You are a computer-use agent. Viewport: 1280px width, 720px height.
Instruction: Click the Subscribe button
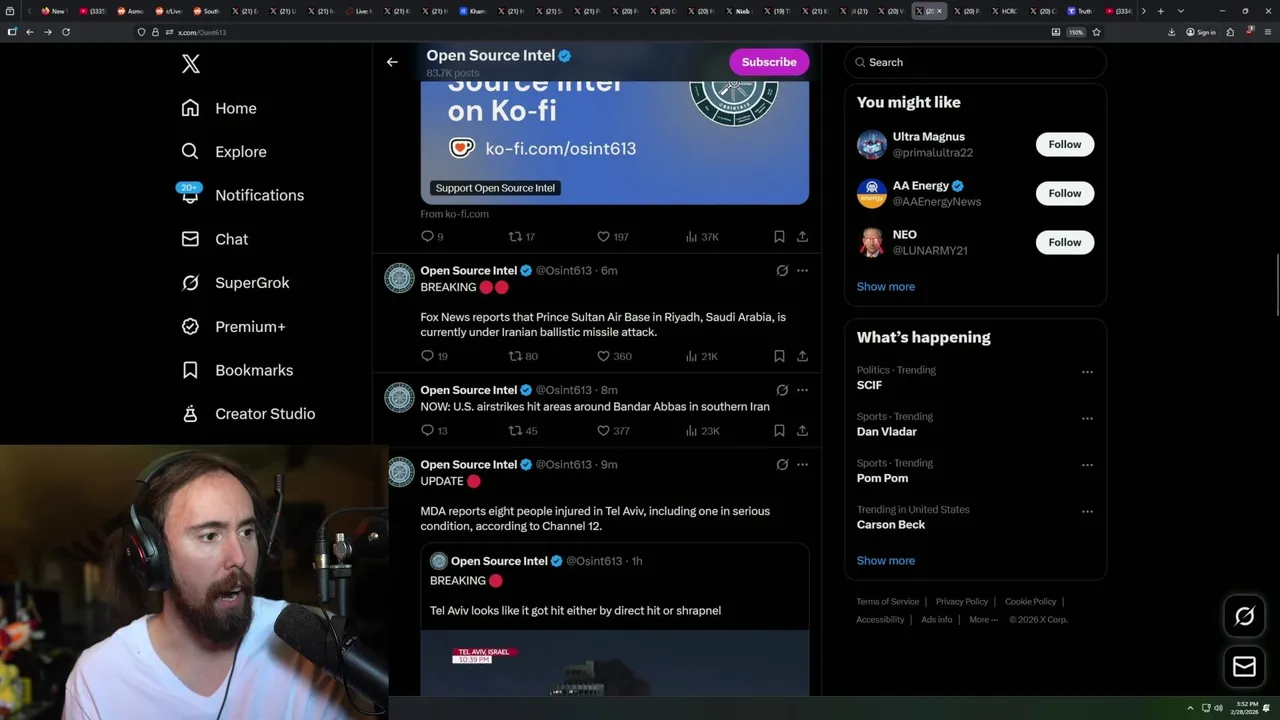(x=769, y=62)
